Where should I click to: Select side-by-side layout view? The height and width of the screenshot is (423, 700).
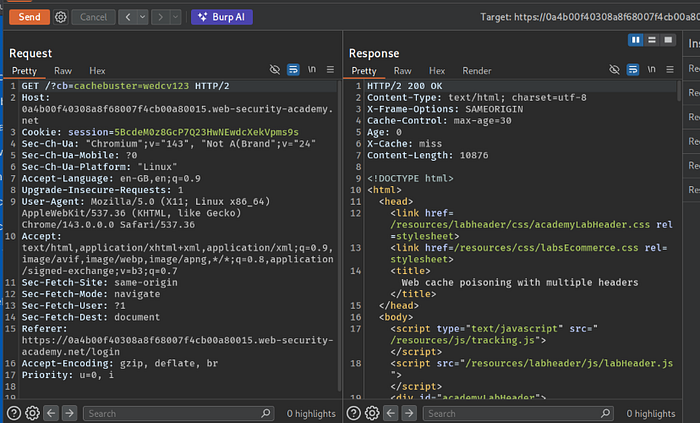click(x=636, y=40)
